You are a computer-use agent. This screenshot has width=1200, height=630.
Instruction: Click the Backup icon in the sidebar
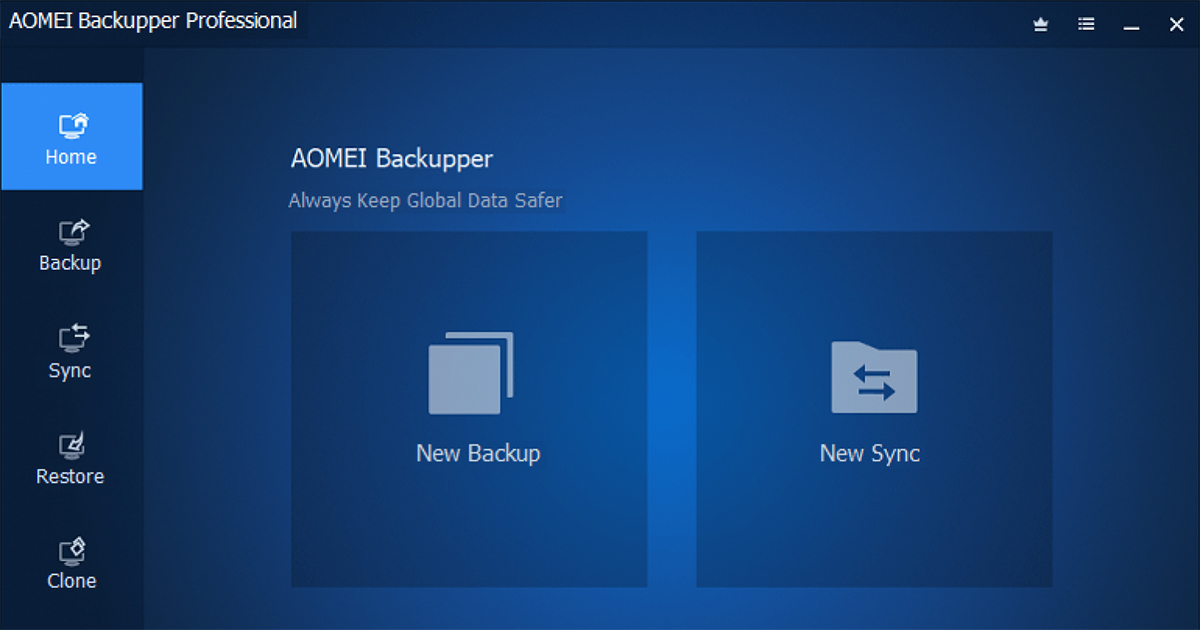pos(71,232)
